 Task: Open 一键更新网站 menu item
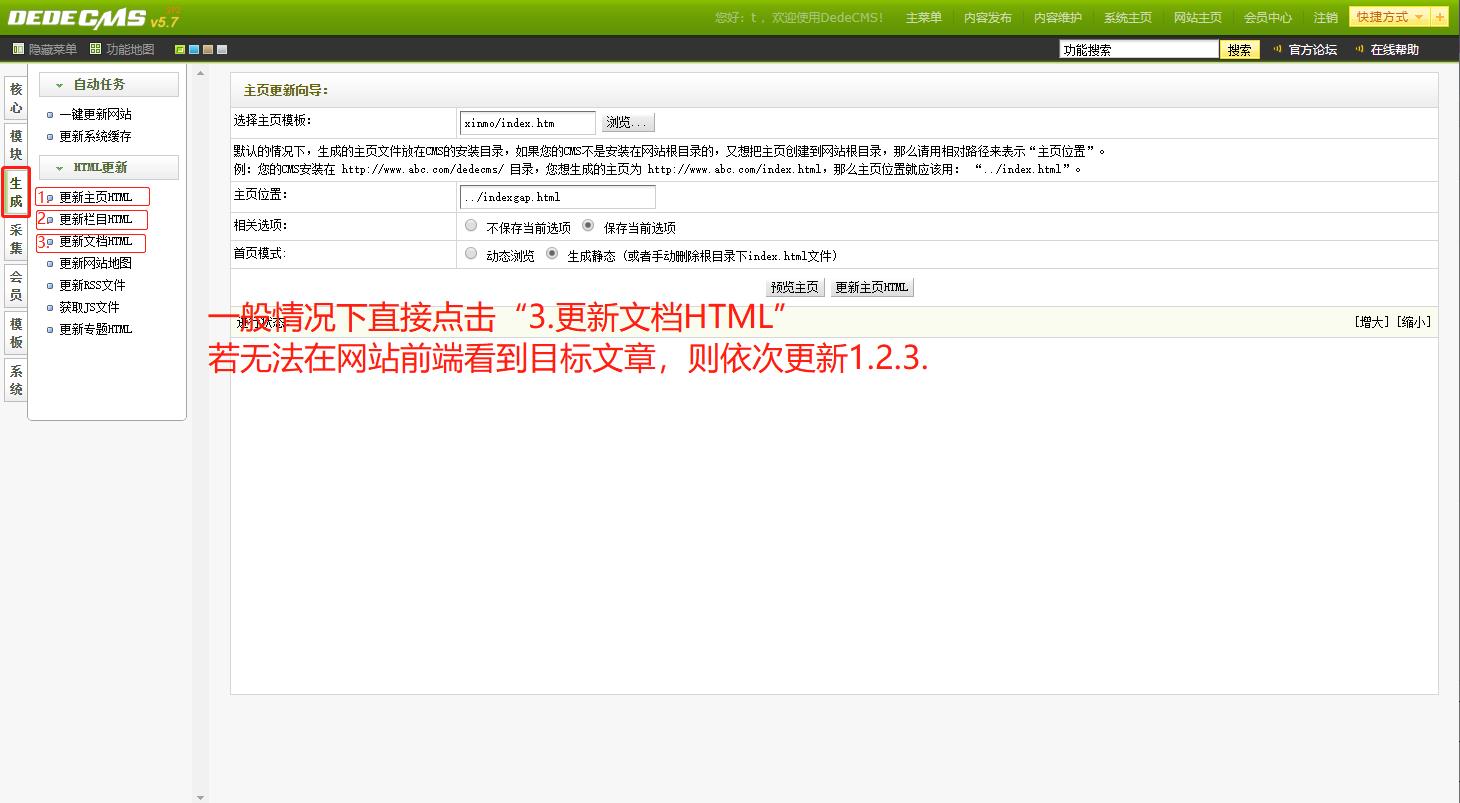95,114
